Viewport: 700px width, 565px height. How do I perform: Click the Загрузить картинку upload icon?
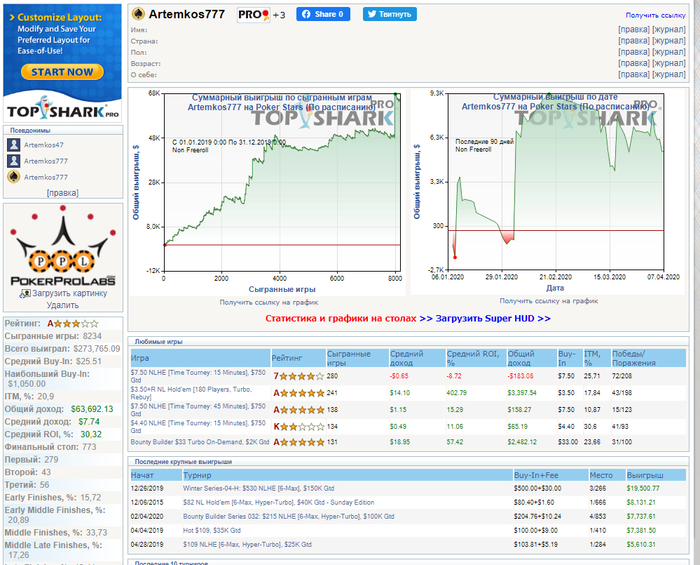point(25,294)
